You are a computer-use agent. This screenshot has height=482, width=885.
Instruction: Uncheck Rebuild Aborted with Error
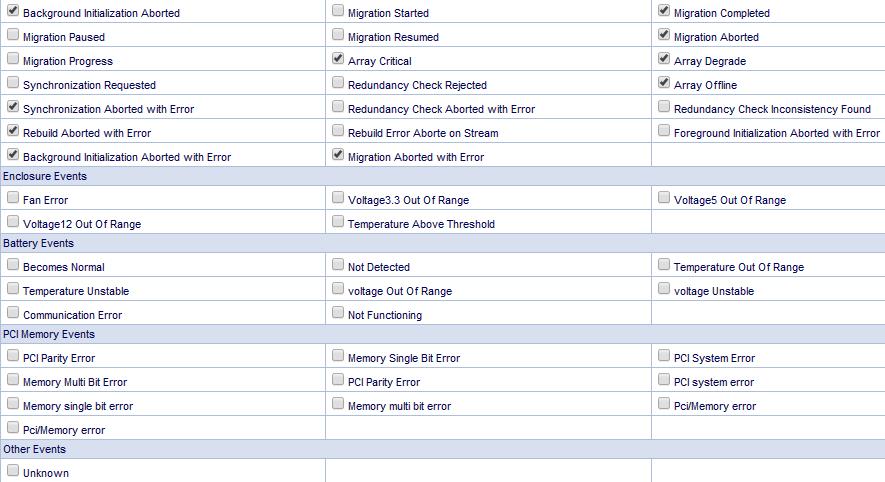[x=13, y=132]
